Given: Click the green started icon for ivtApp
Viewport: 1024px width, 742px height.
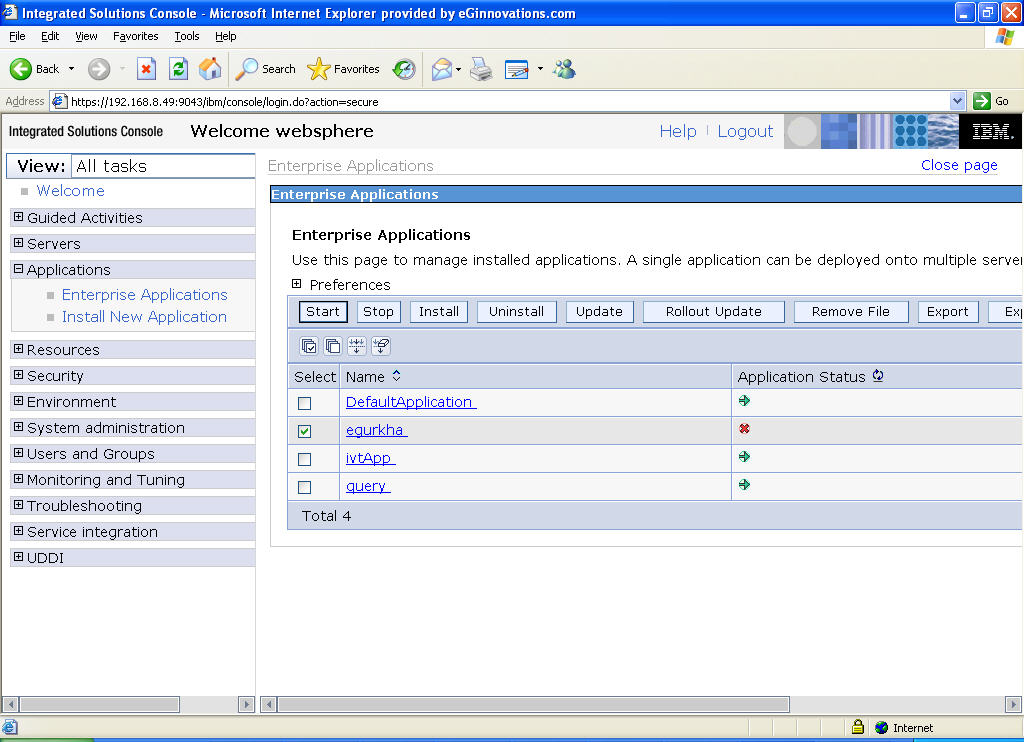Looking at the screenshot, I should click(x=744, y=457).
